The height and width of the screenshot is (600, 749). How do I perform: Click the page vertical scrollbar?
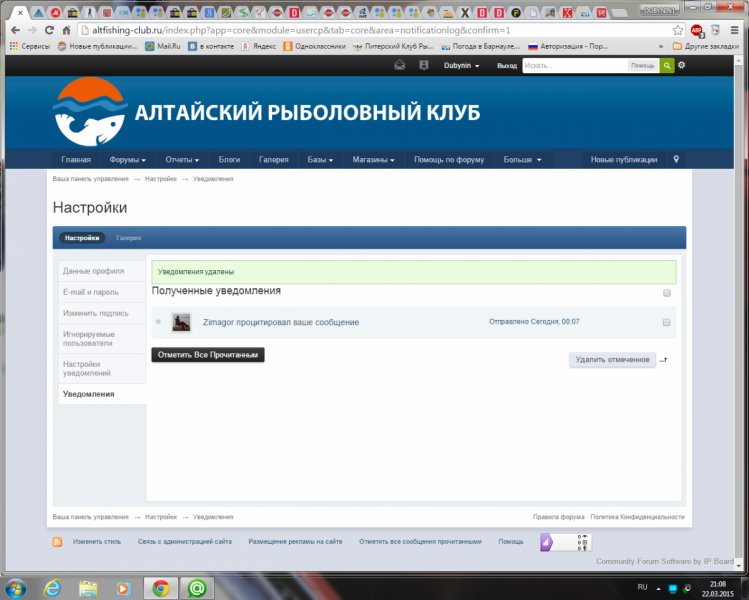coord(738,311)
